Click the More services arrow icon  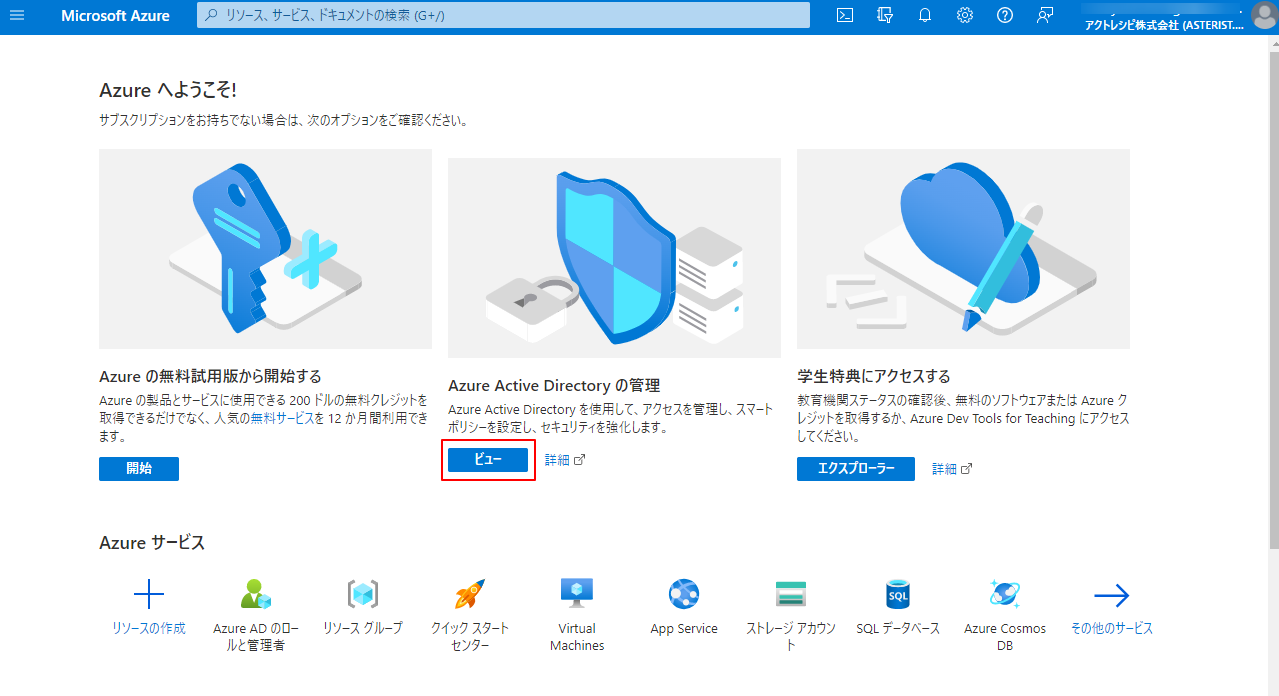1112,596
